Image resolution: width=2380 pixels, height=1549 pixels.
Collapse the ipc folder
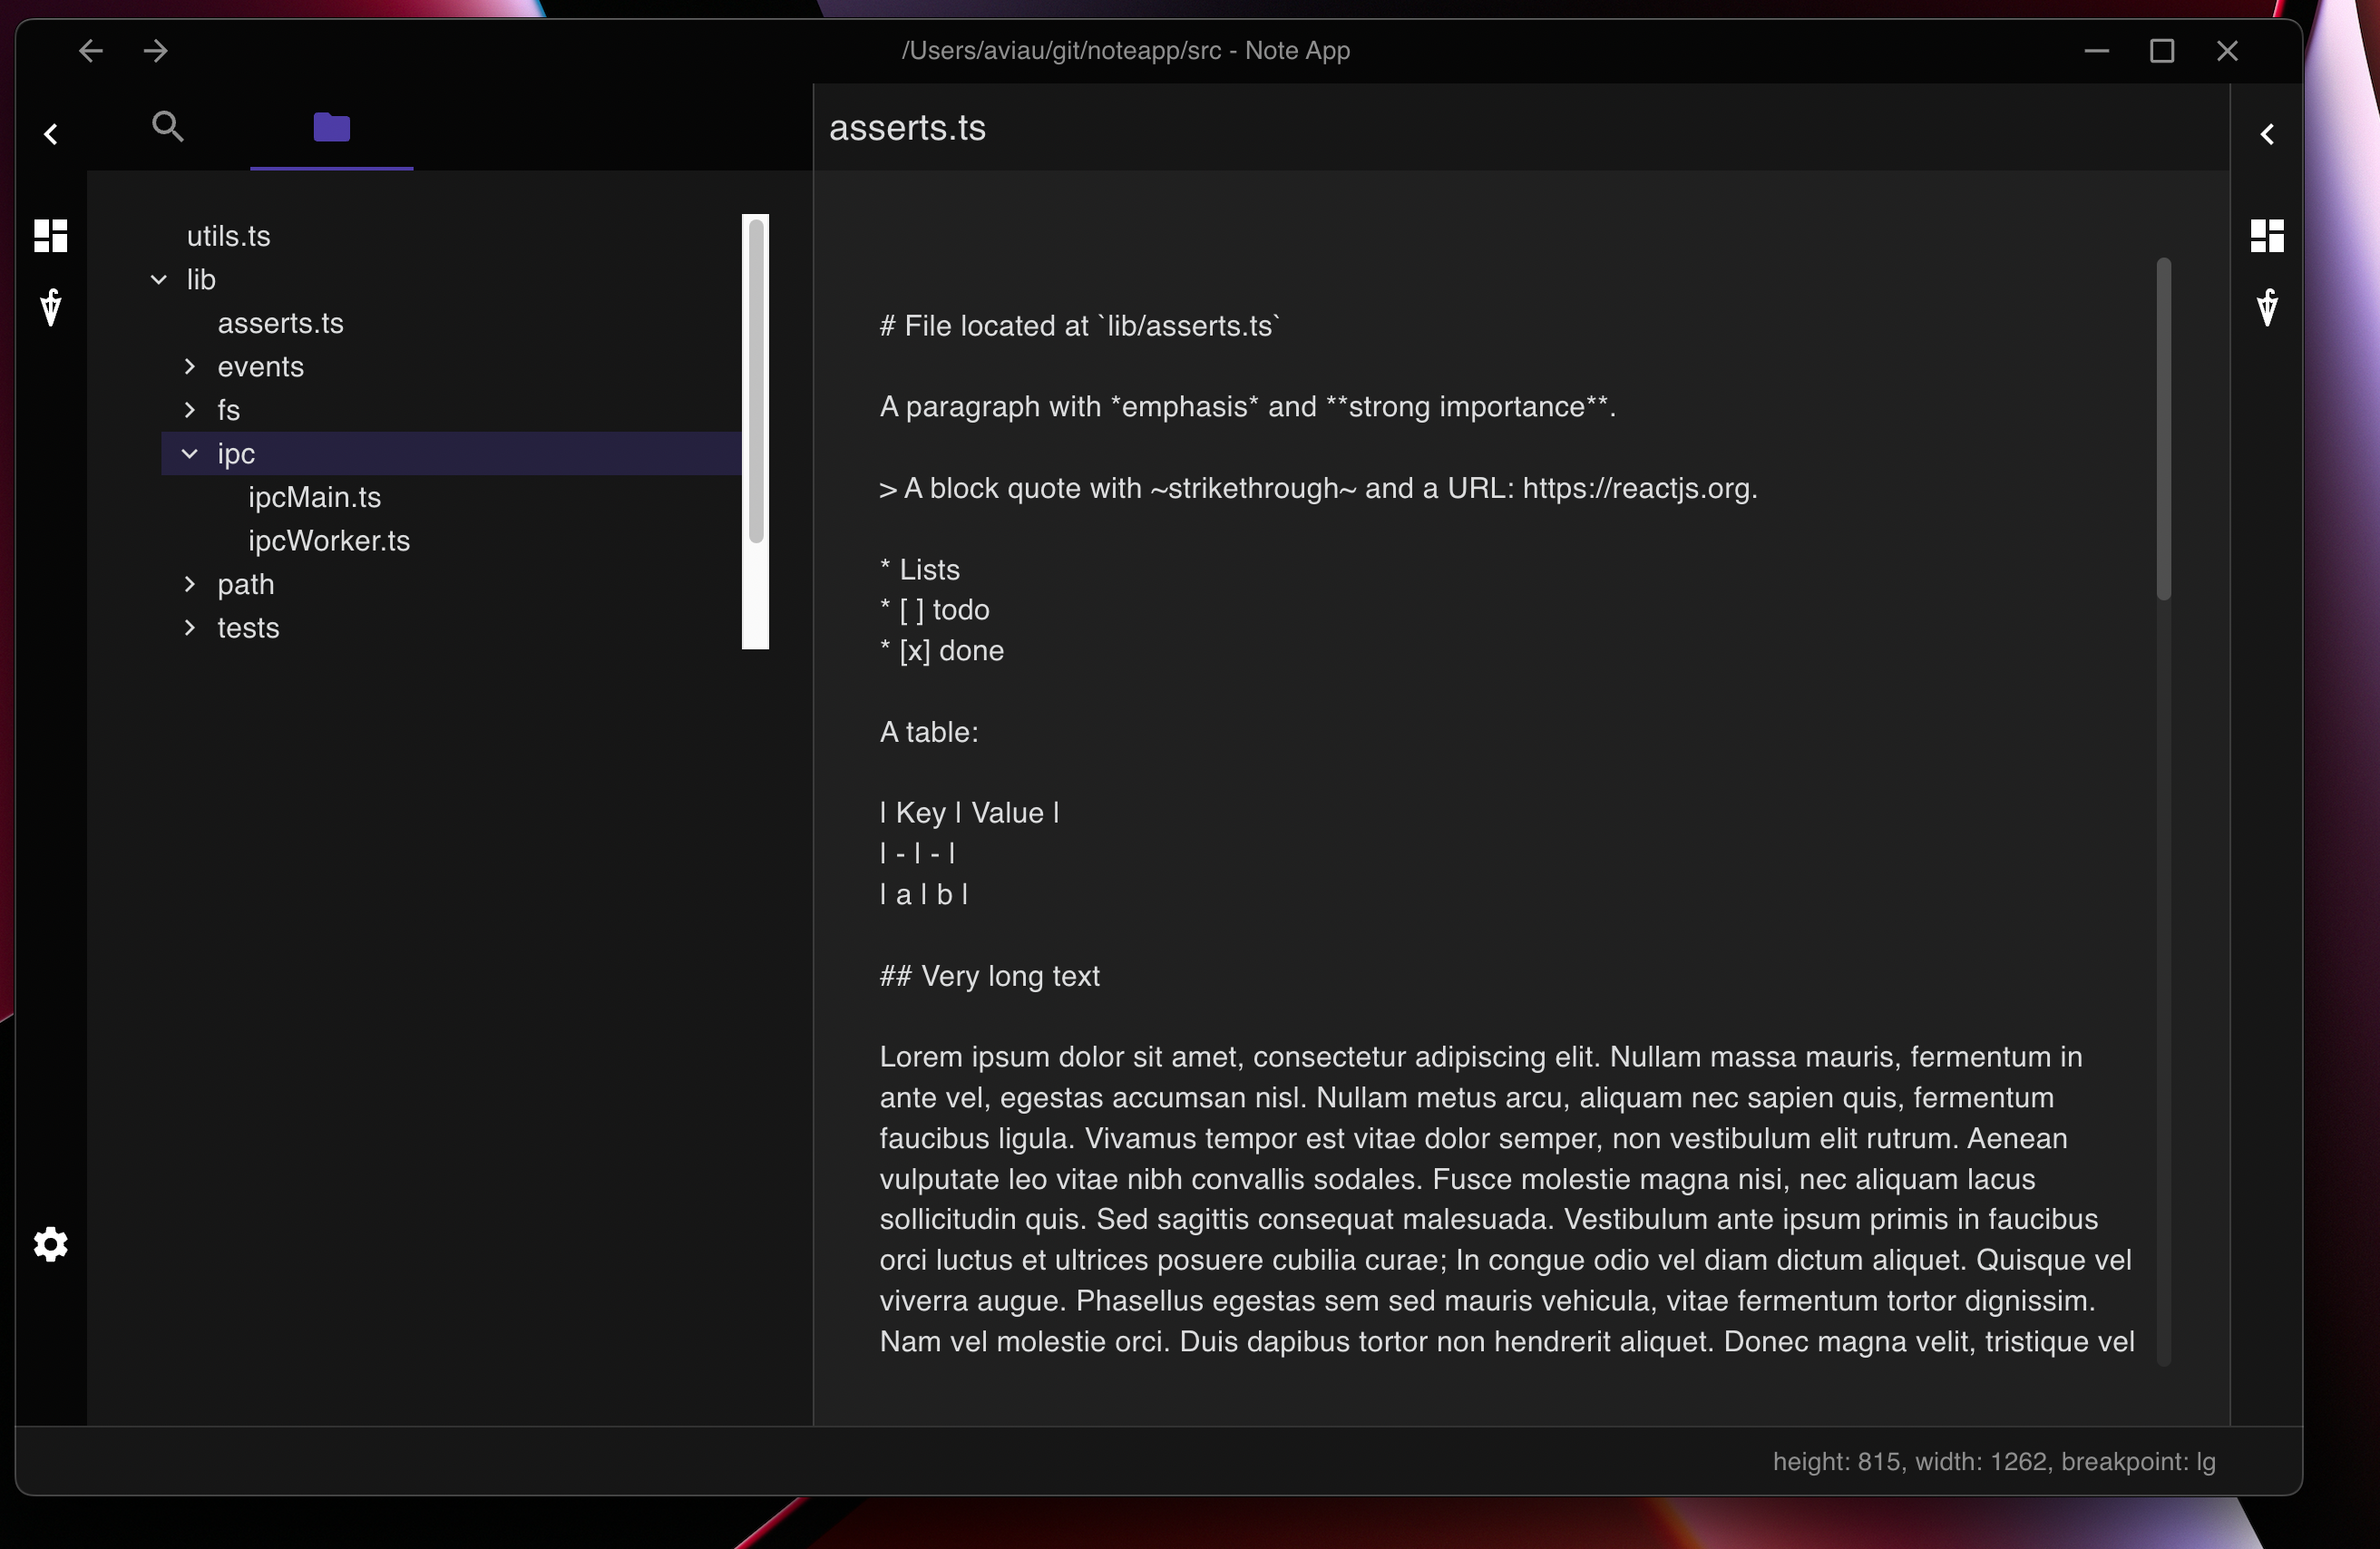point(190,454)
